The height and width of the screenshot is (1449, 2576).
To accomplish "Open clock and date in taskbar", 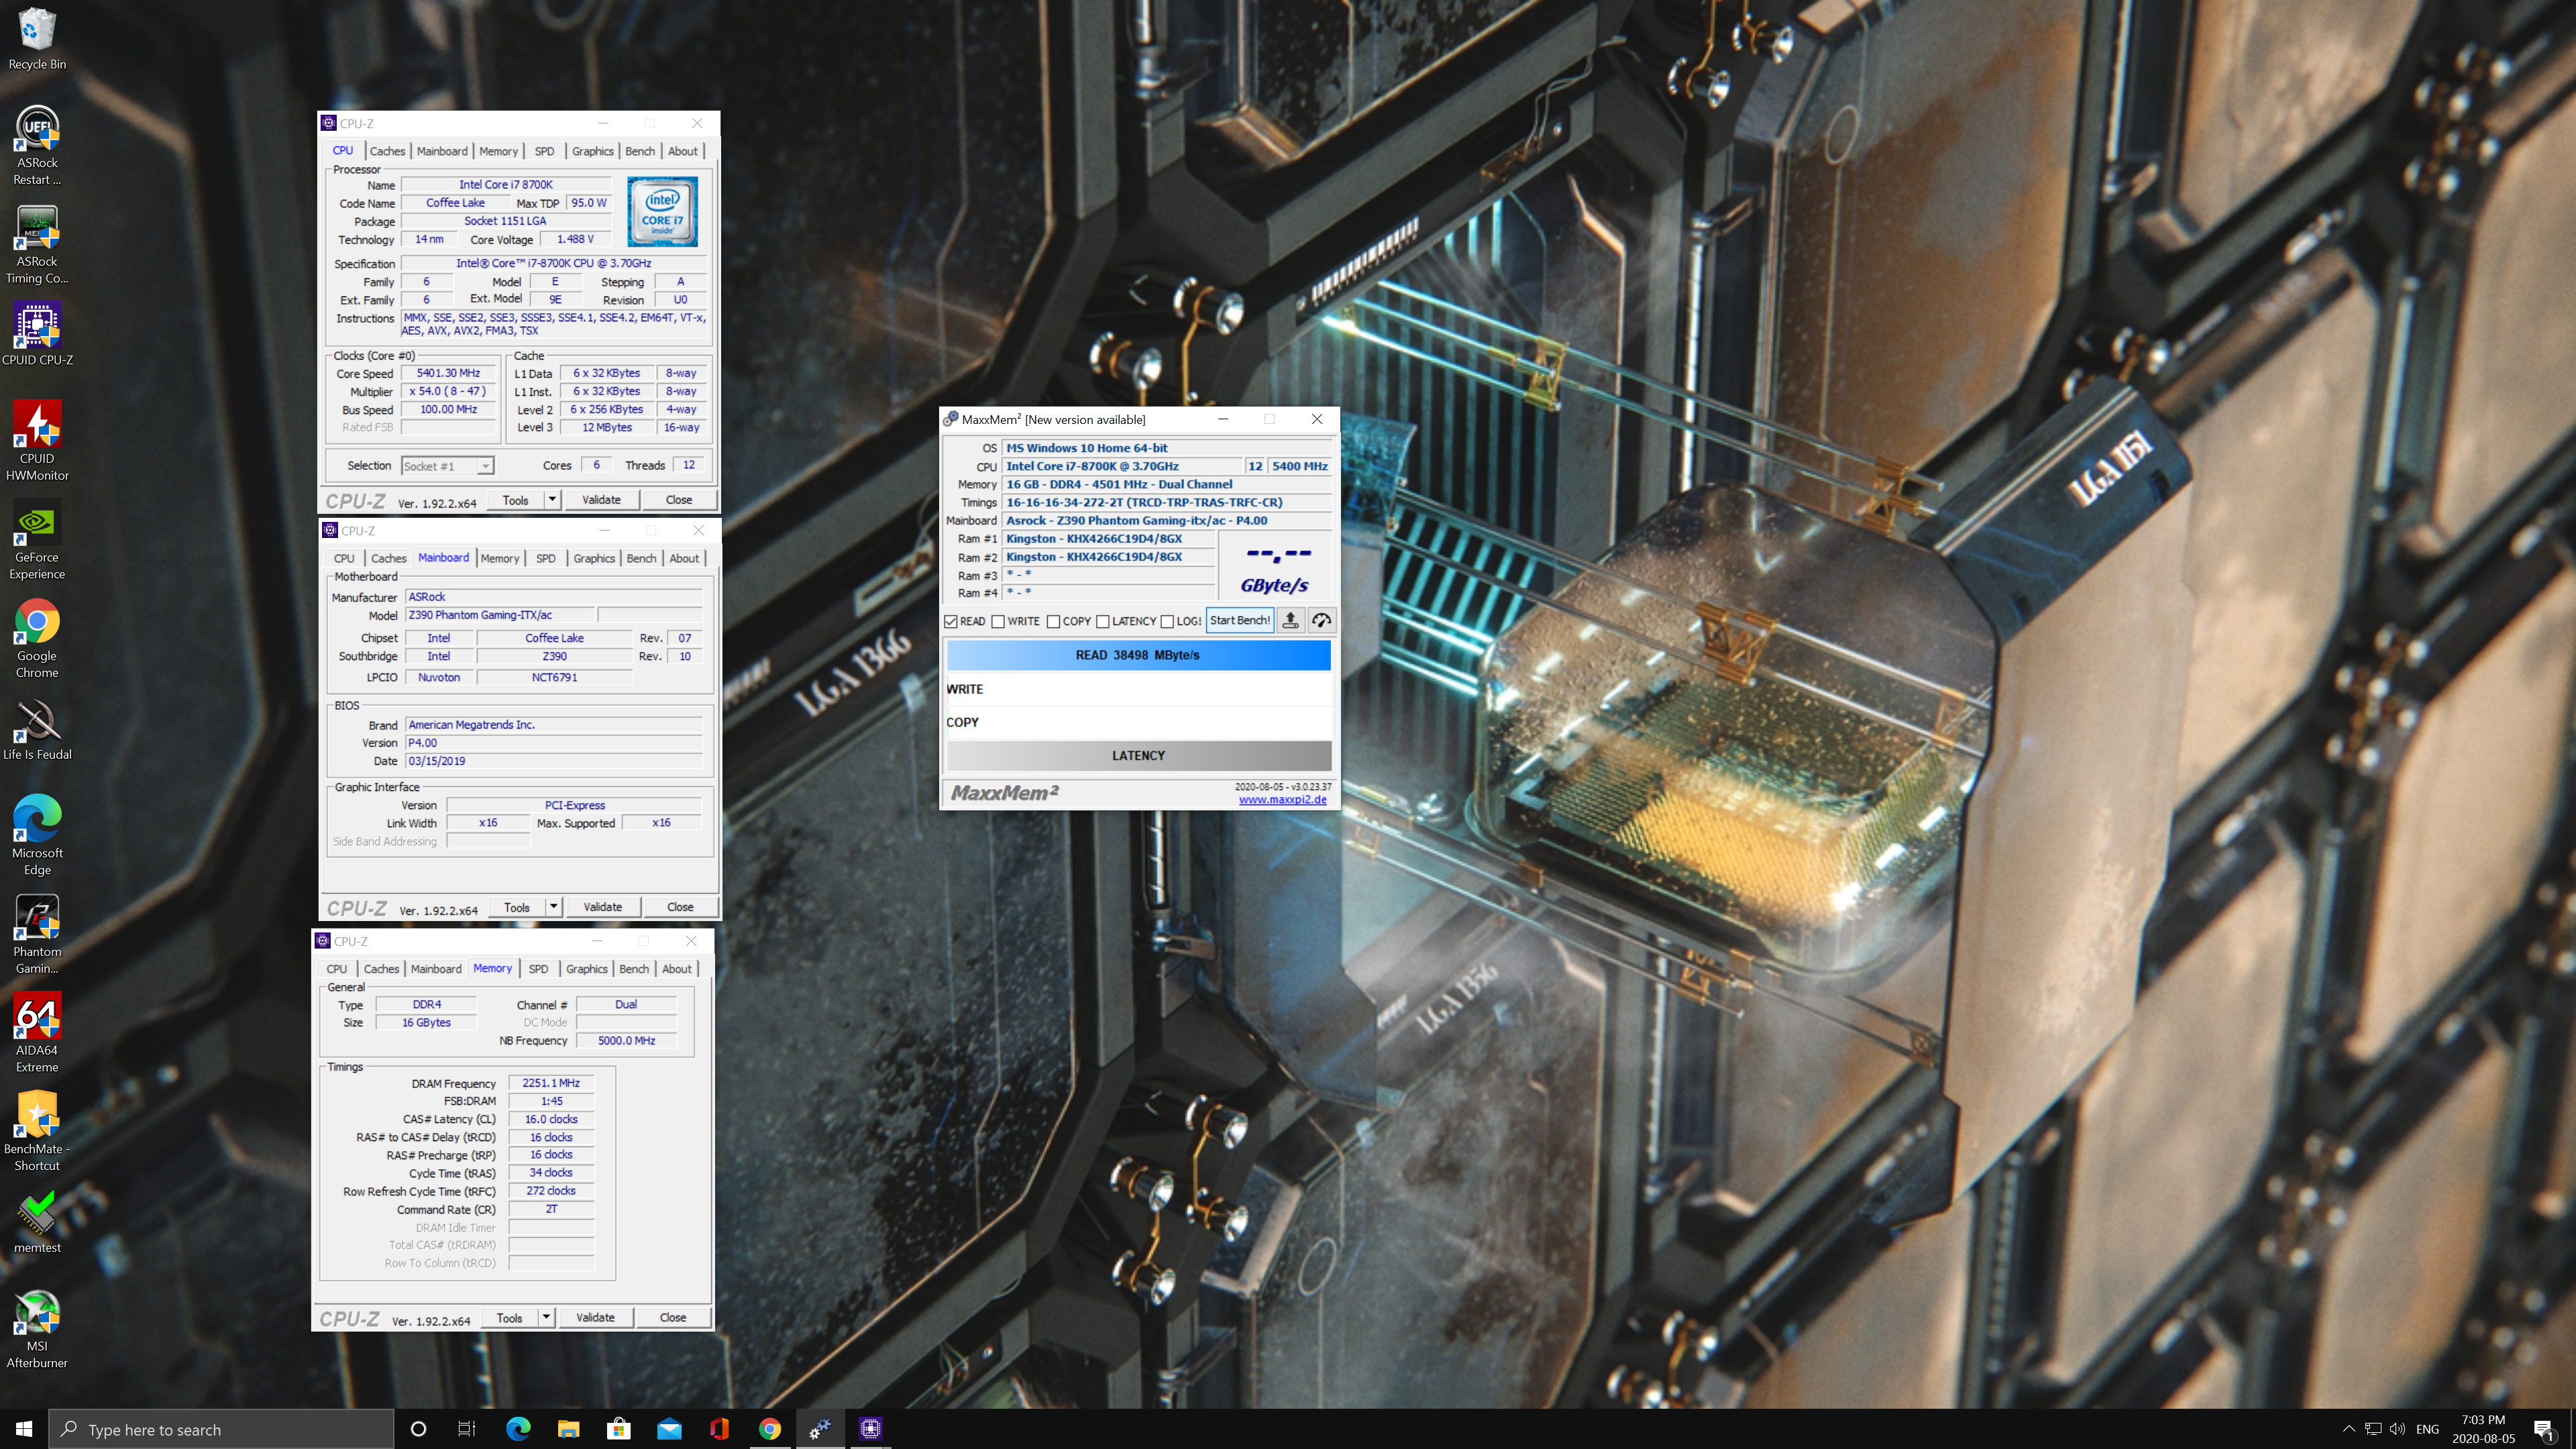I will 2483,1429.
